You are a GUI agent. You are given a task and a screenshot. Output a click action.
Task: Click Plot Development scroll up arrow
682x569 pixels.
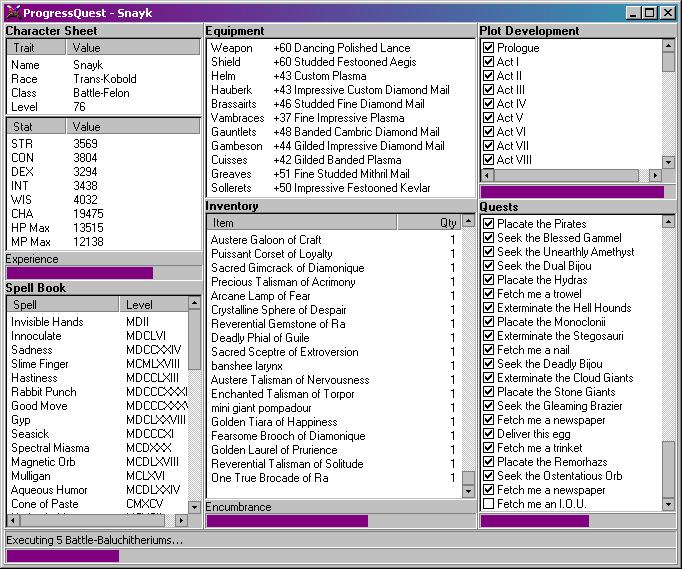(x=669, y=45)
